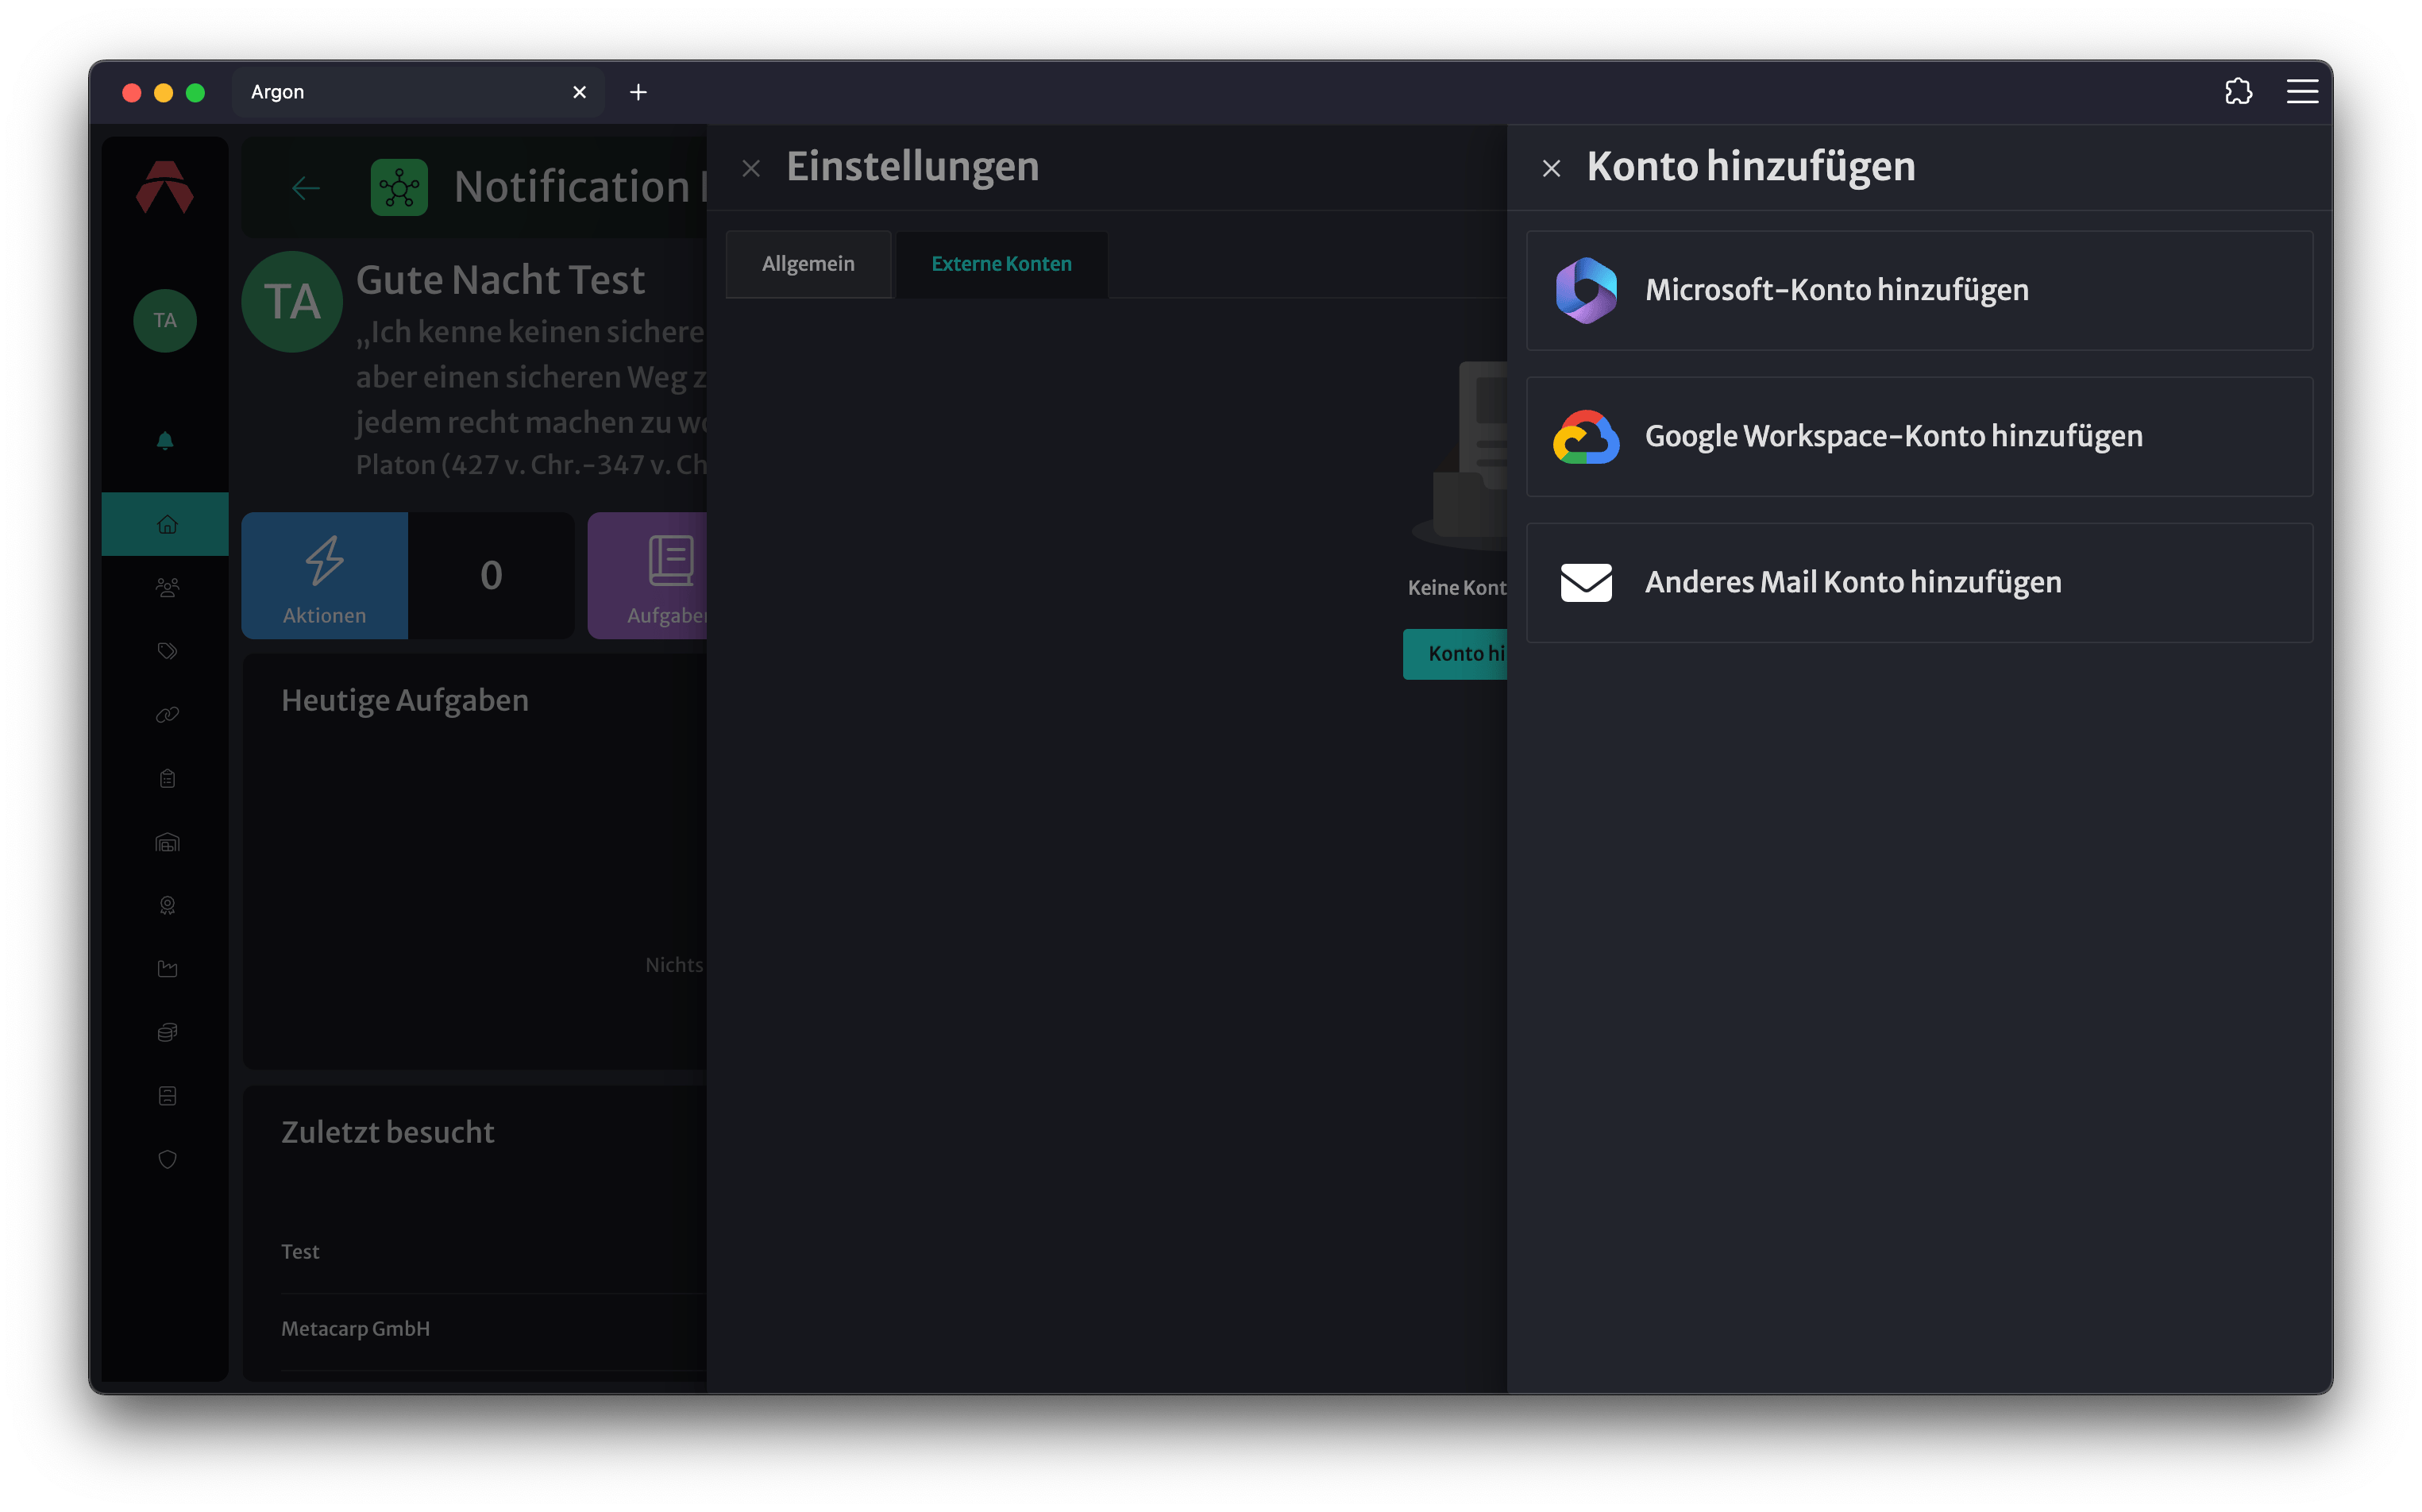2422x1512 pixels.
Task: Click the back arrow in header
Action: (305, 187)
